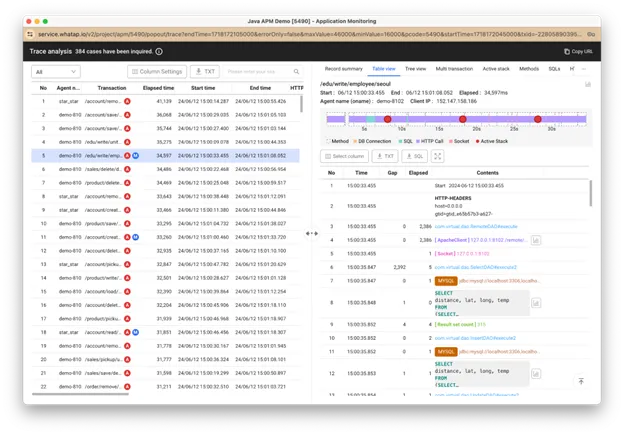Sort by End time column header
The image size is (624, 435).
click(260, 88)
